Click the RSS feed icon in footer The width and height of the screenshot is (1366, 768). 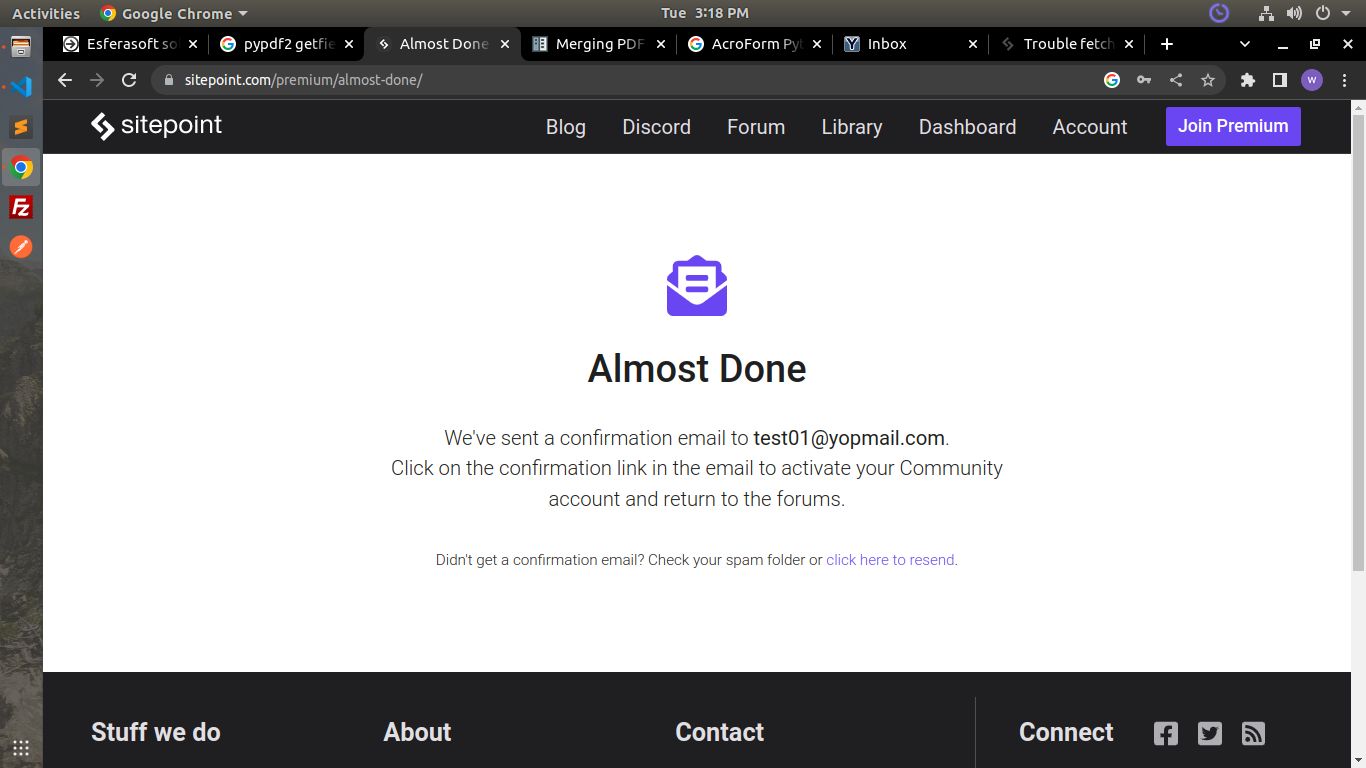tap(1253, 733)
